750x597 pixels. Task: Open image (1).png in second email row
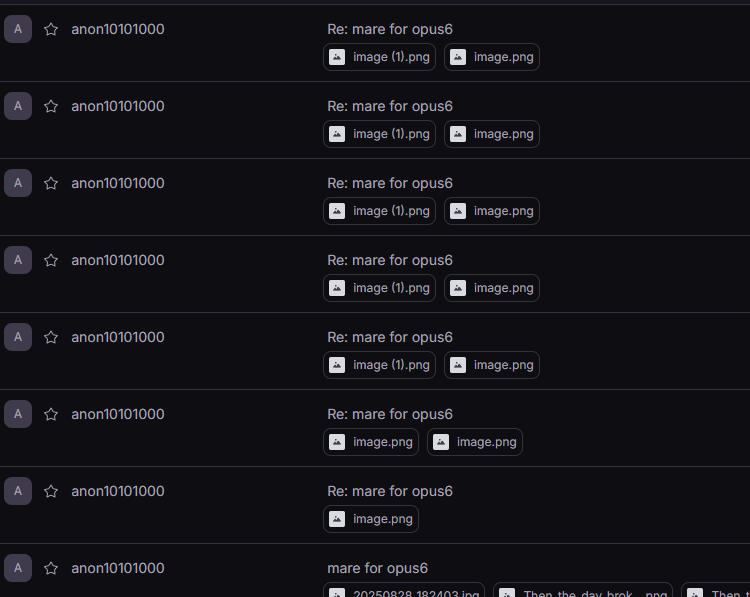(379, 134)
